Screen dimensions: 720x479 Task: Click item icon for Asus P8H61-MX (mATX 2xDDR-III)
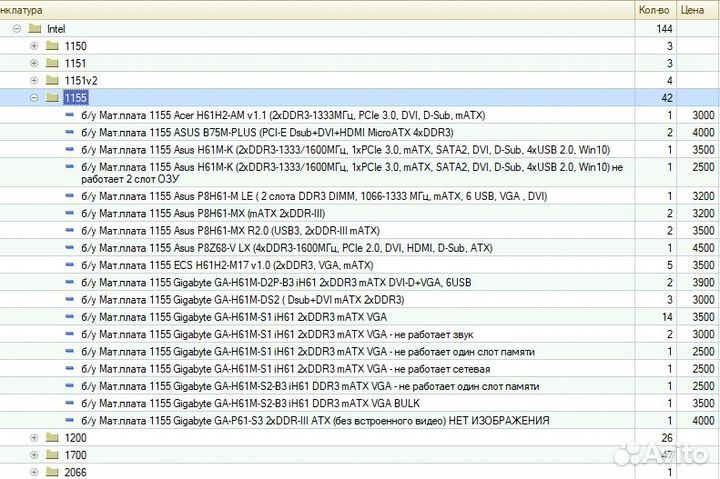coord(70,213)
